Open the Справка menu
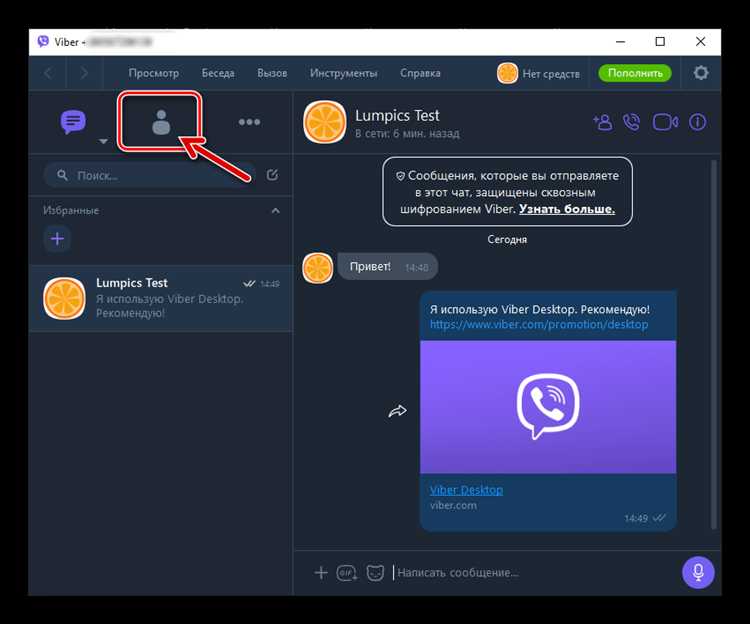Image resolution: width=750 pixels, height=624 pixels. pyautogui.click(x=420, y=73)
